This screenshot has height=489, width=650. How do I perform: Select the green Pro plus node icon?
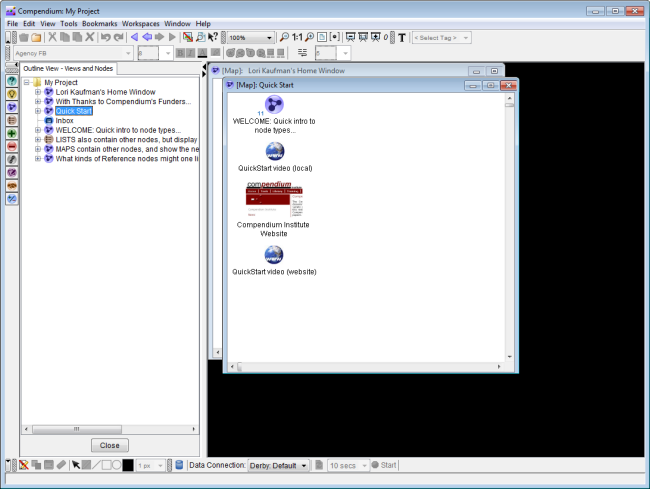pyautogui.click(x=12, y=133)
